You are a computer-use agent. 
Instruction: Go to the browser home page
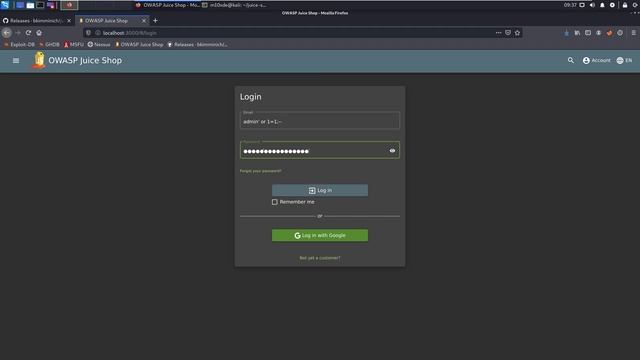(39, 33)
